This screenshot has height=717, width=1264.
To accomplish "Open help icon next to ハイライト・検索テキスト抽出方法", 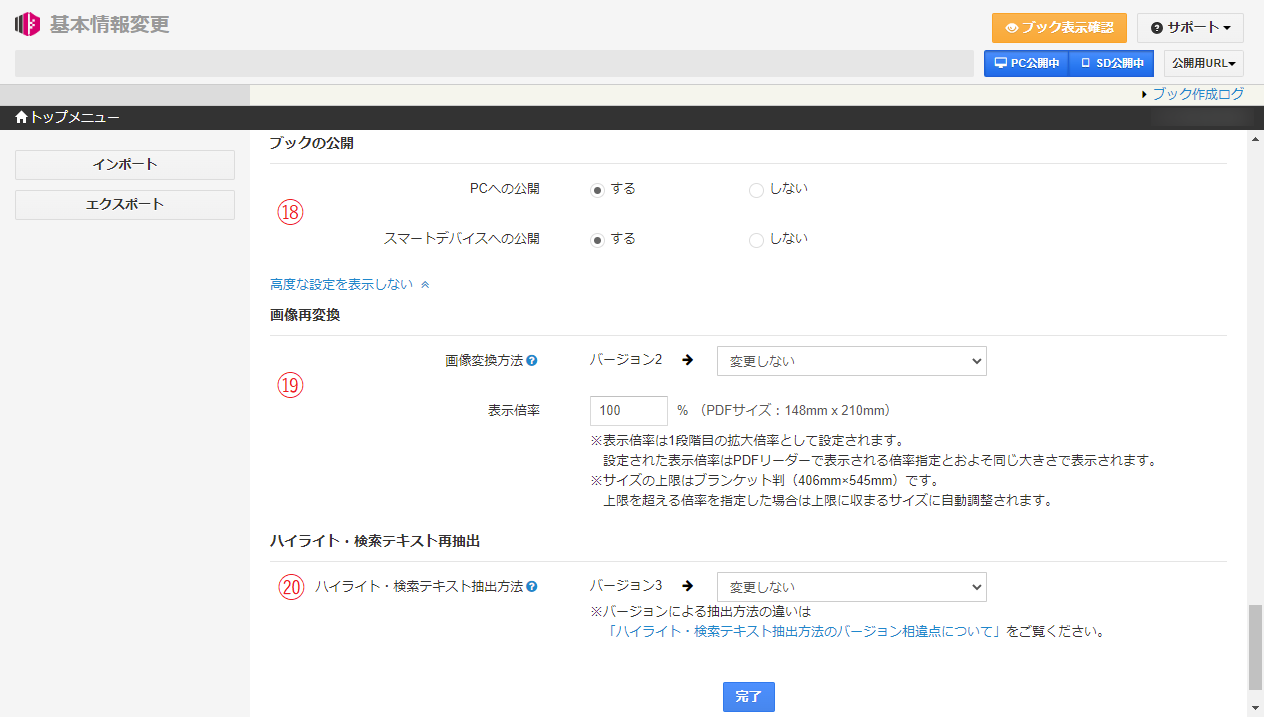I will pos(533,587).
